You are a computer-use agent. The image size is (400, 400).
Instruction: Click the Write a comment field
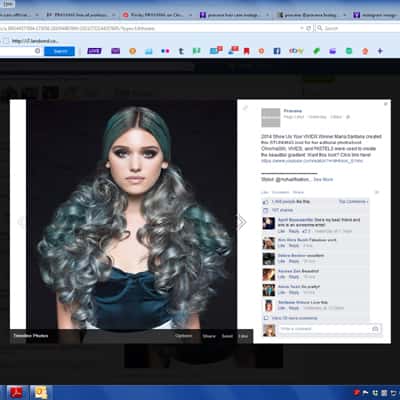pos(330,329)
